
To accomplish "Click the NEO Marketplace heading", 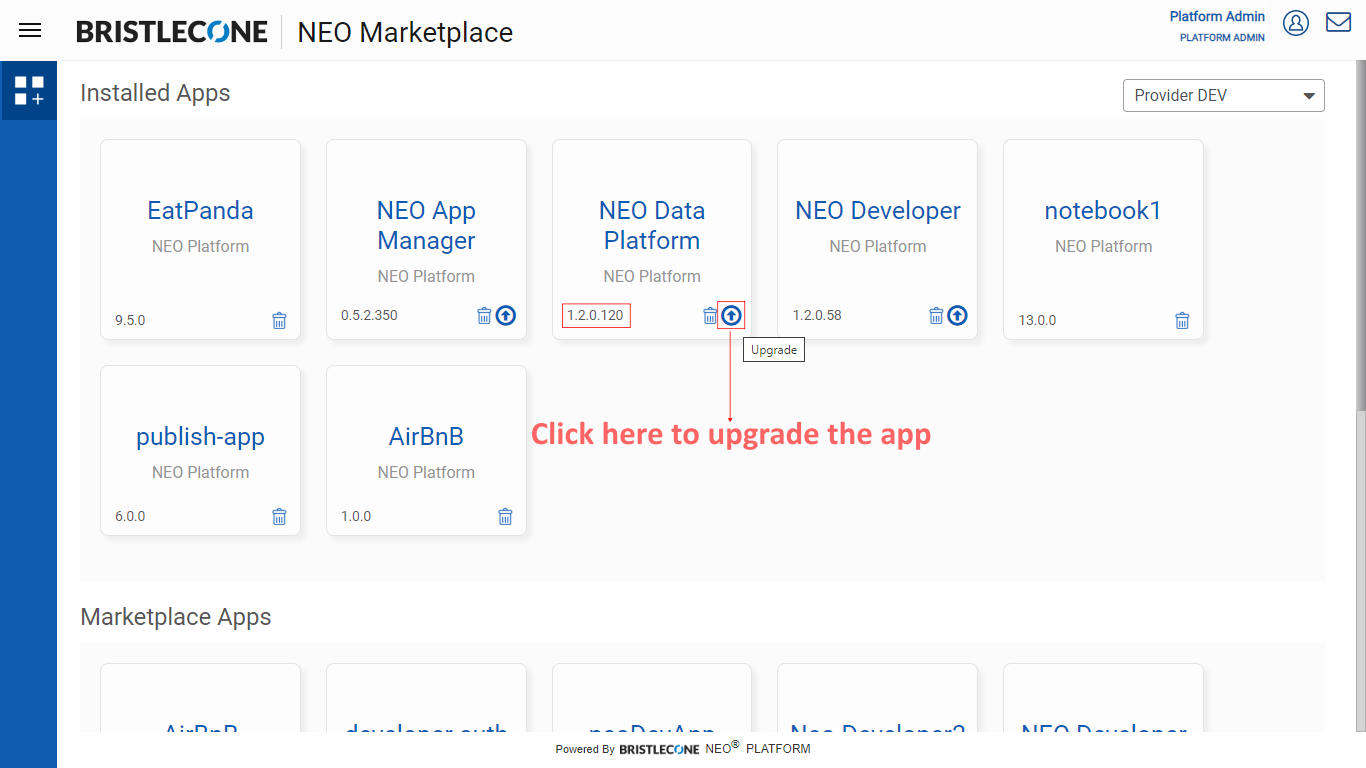I will [405, 32].
